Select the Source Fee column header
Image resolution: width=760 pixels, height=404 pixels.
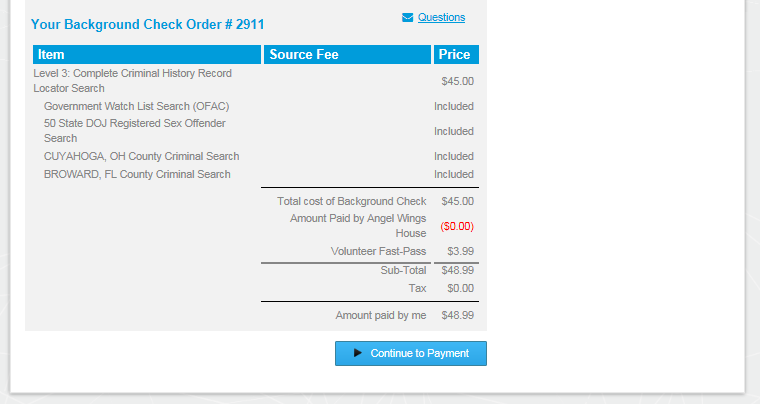[304, 55]
